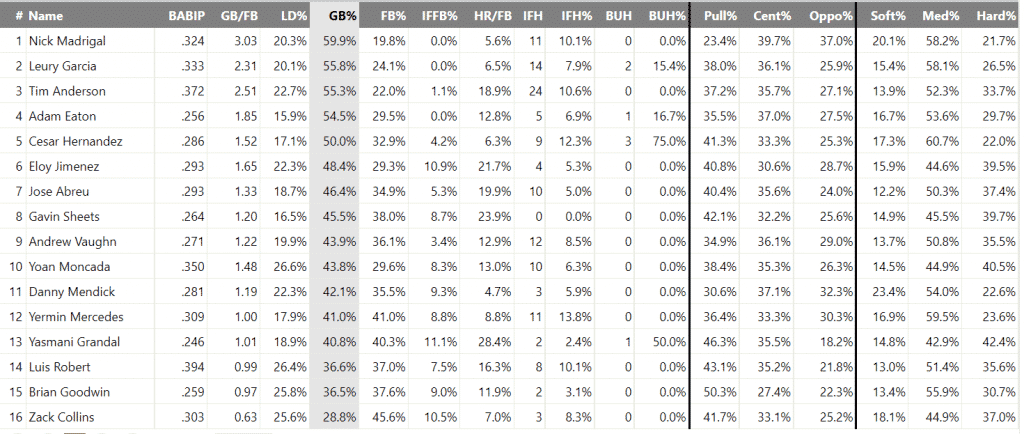Open Nick Madrigal's player page

[66, 41]
